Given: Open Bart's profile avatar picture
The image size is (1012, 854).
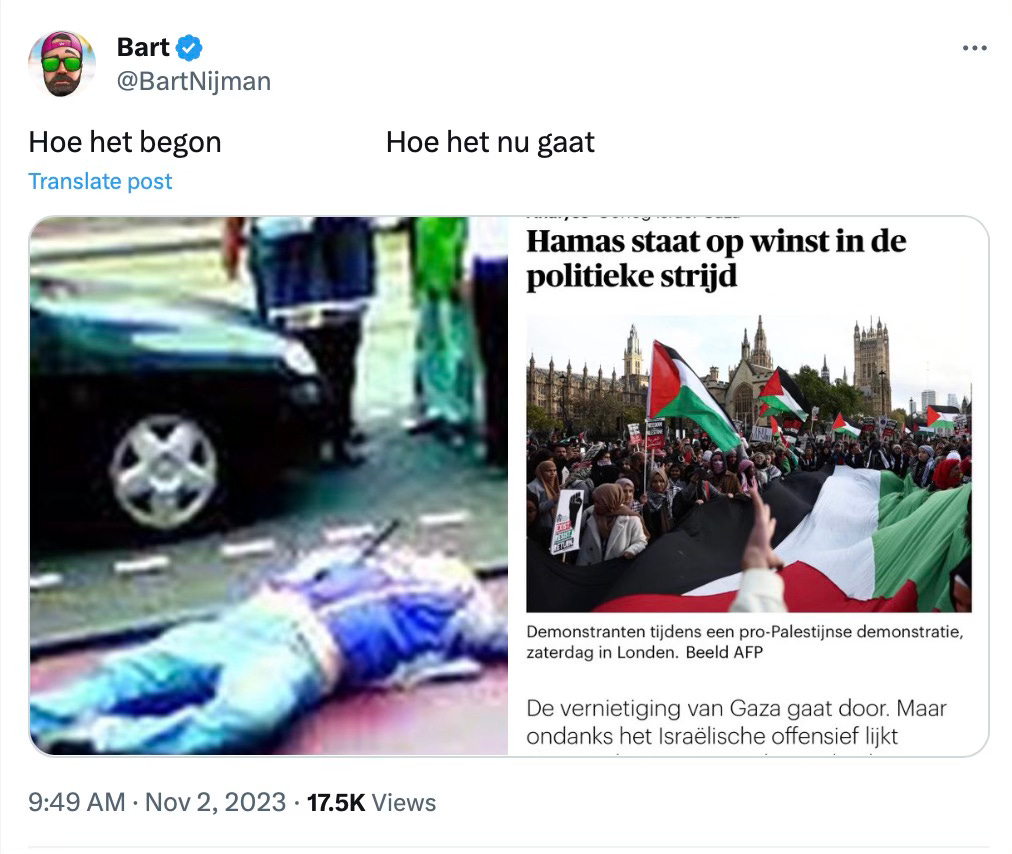Looking at the screenshot, I should click(x=62, y=64).
